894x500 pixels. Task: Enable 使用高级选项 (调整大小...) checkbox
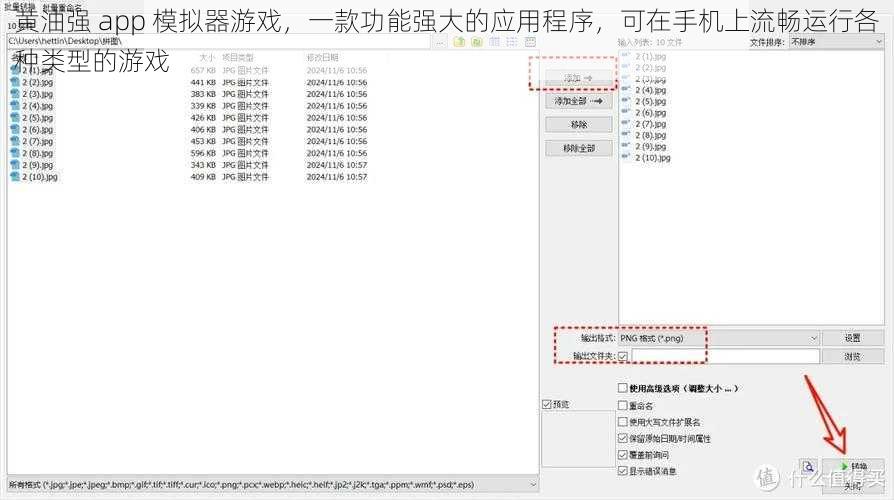623,388
